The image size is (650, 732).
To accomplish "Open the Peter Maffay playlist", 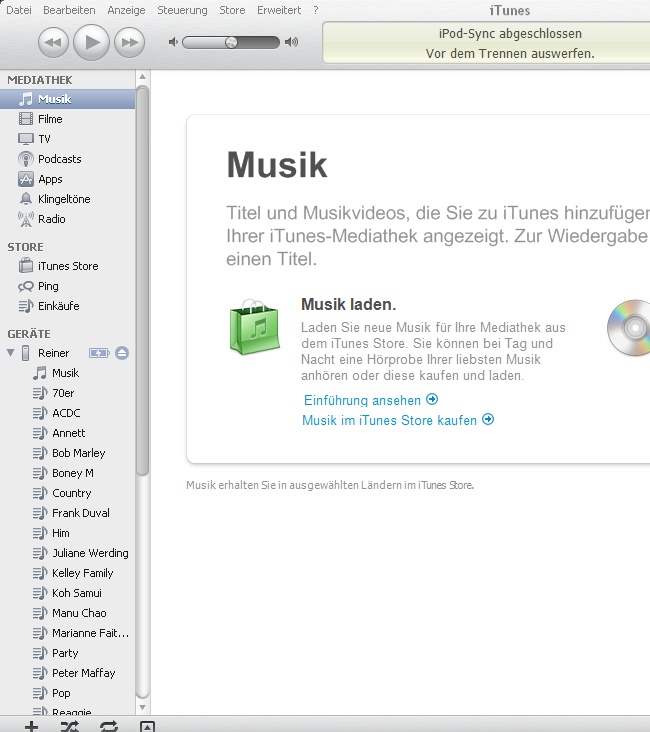I will coord(68,673).
